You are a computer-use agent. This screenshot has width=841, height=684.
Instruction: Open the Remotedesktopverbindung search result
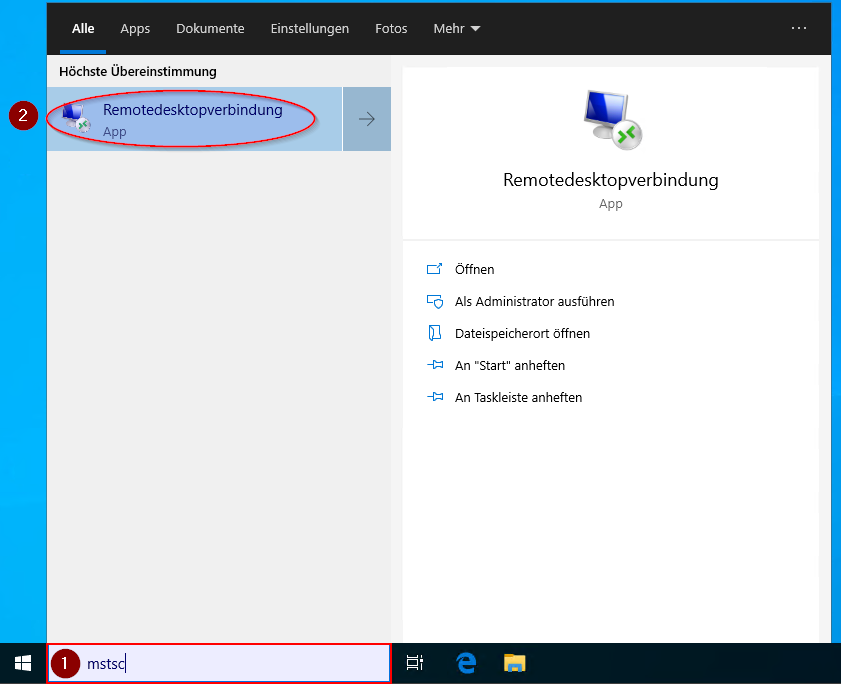click(193, 119)
